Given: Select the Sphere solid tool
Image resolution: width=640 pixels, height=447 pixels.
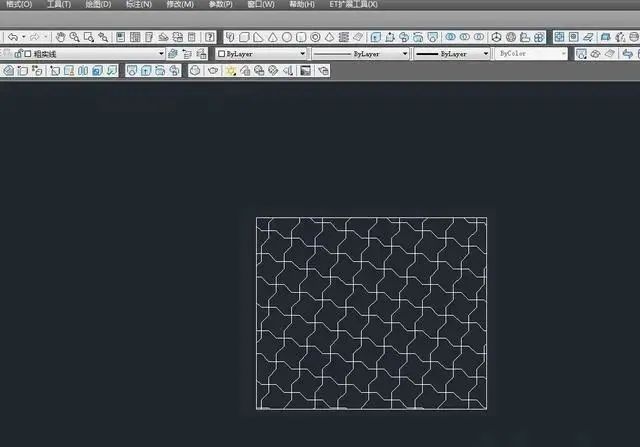Looking at the screenshot, I should coord(287,37).
